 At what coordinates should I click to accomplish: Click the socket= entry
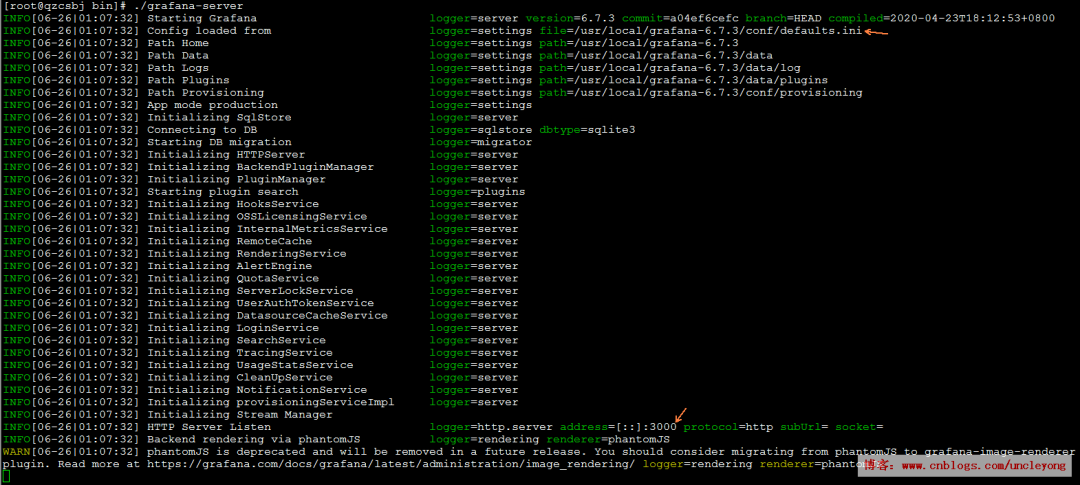pos(860,427)
